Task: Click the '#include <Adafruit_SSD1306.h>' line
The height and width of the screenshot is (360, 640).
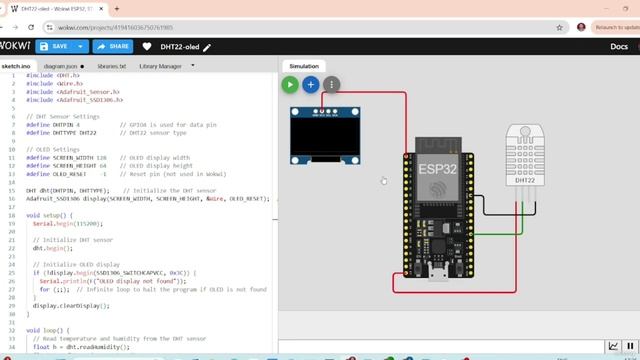Action: click(74, 100)
